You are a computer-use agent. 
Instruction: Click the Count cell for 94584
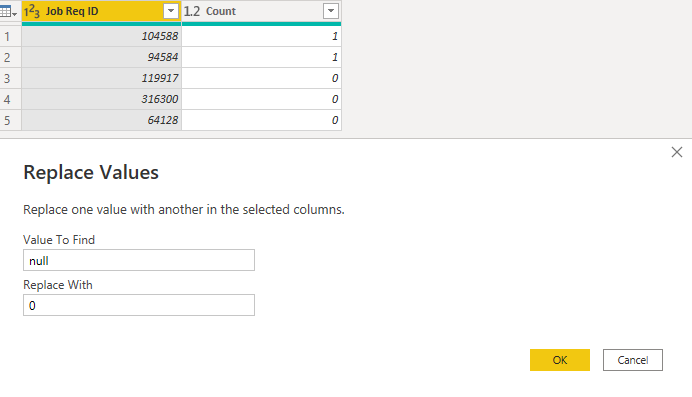coord(261,57)
